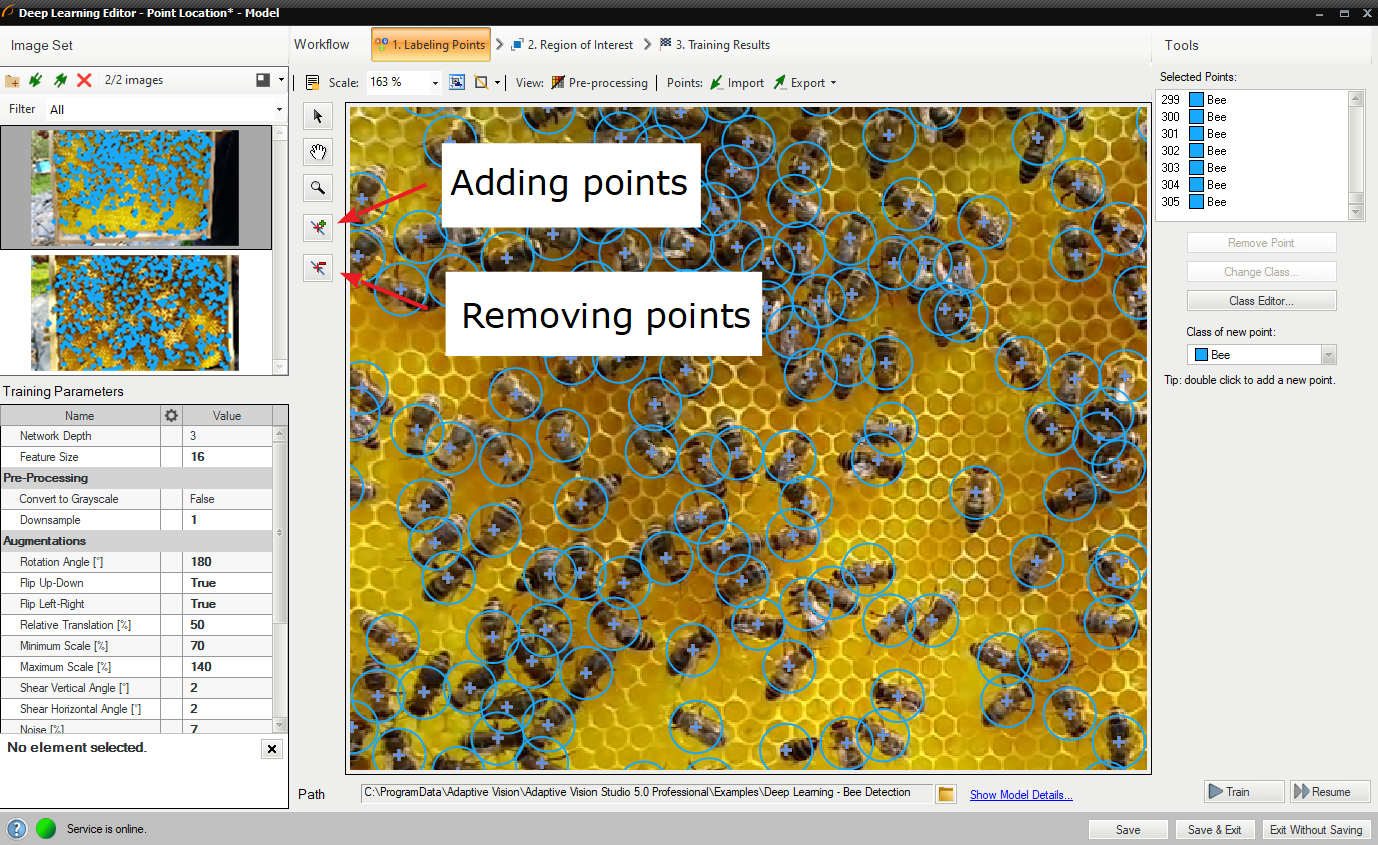This screenshot has width=1378, height=845.
Task: Delete image using red X icon
Action: click(84, 80)
